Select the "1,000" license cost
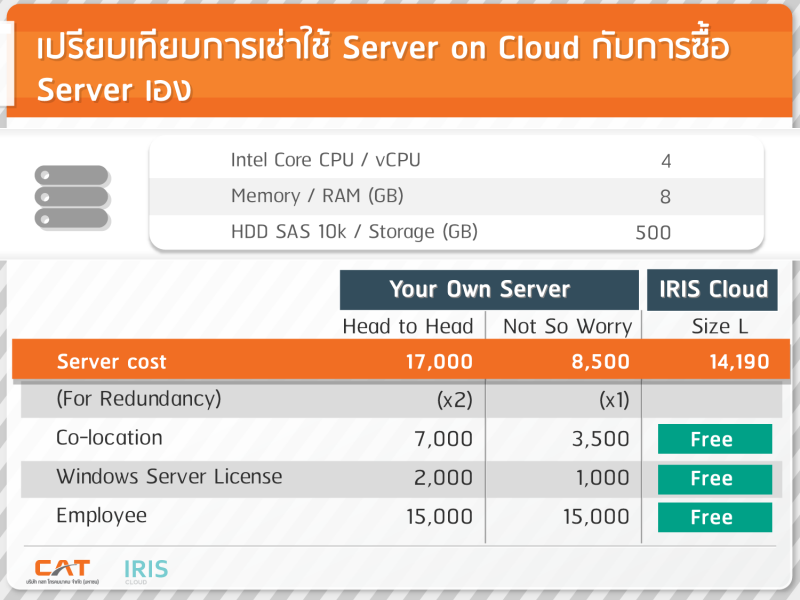Screen dimensions: 800x600 click(x=603, y=478)
